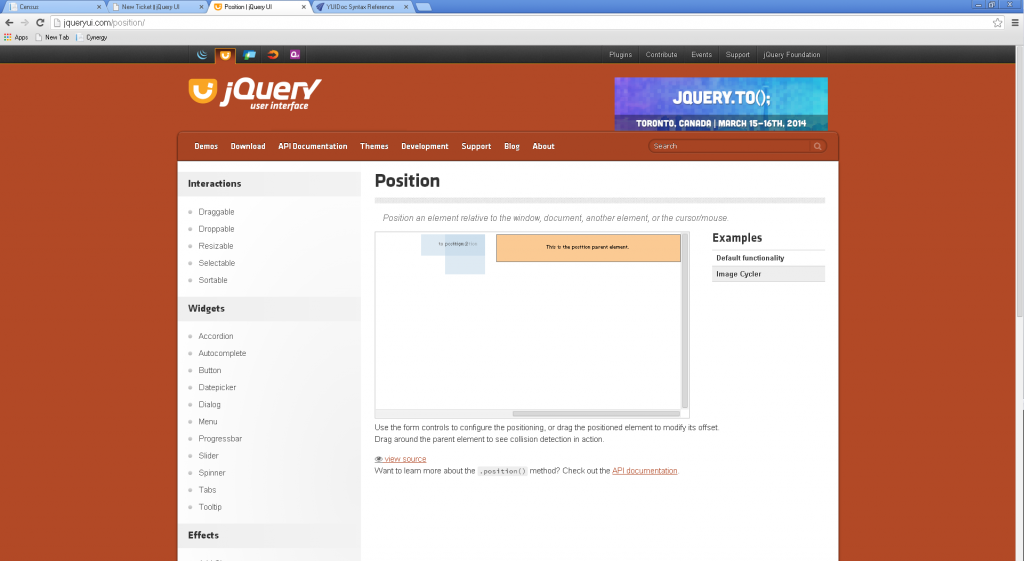Open the Sizzle site icon
This screenshot has width=1024, height=561.
click(x=272, y=55)
